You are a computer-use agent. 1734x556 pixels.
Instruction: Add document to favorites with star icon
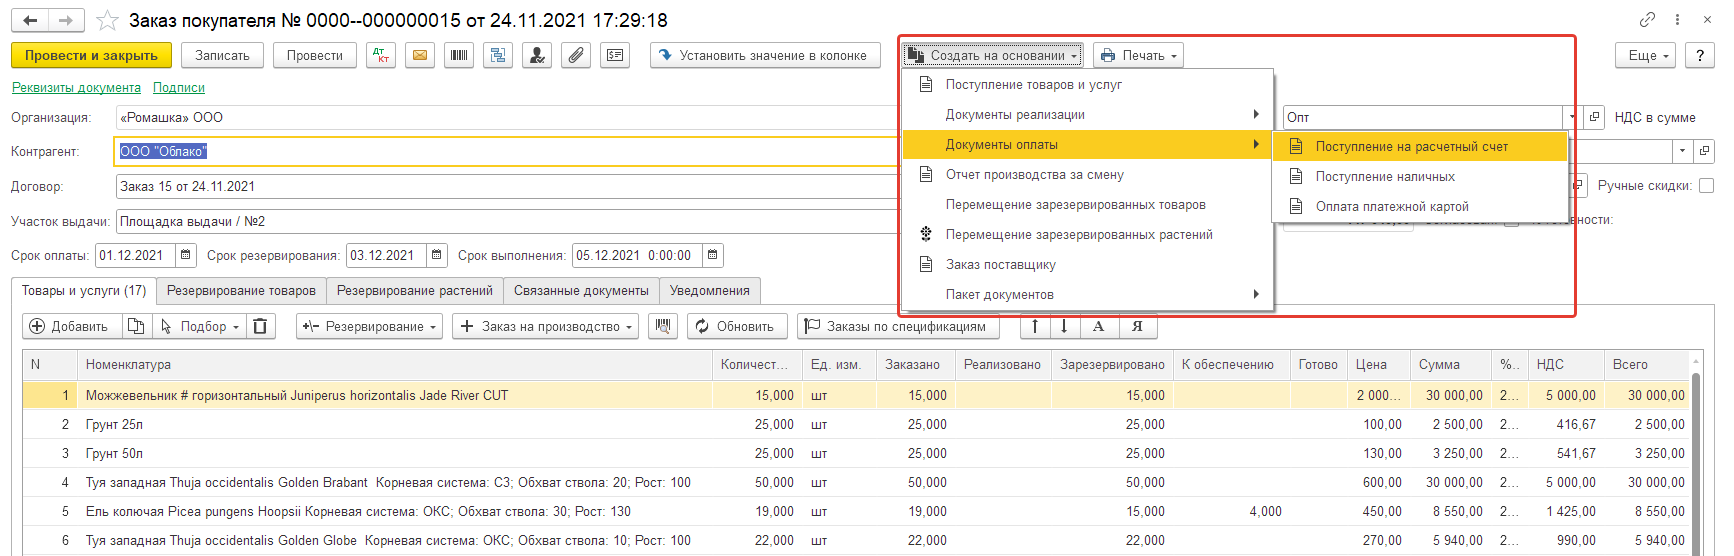click(x=107, y=21)
